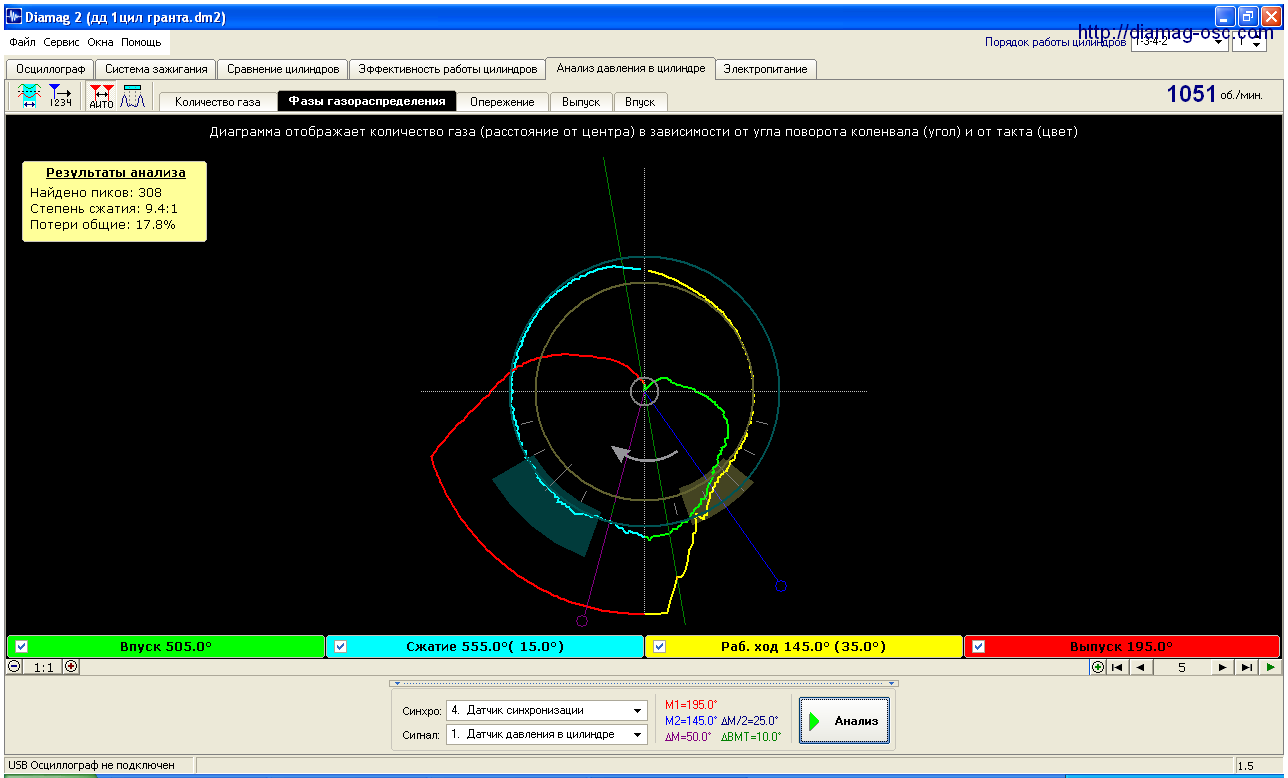Click the purple marker handle circle on diagram
The height and width of the screenshot is (778, 1288).
(x=582, y=620)
